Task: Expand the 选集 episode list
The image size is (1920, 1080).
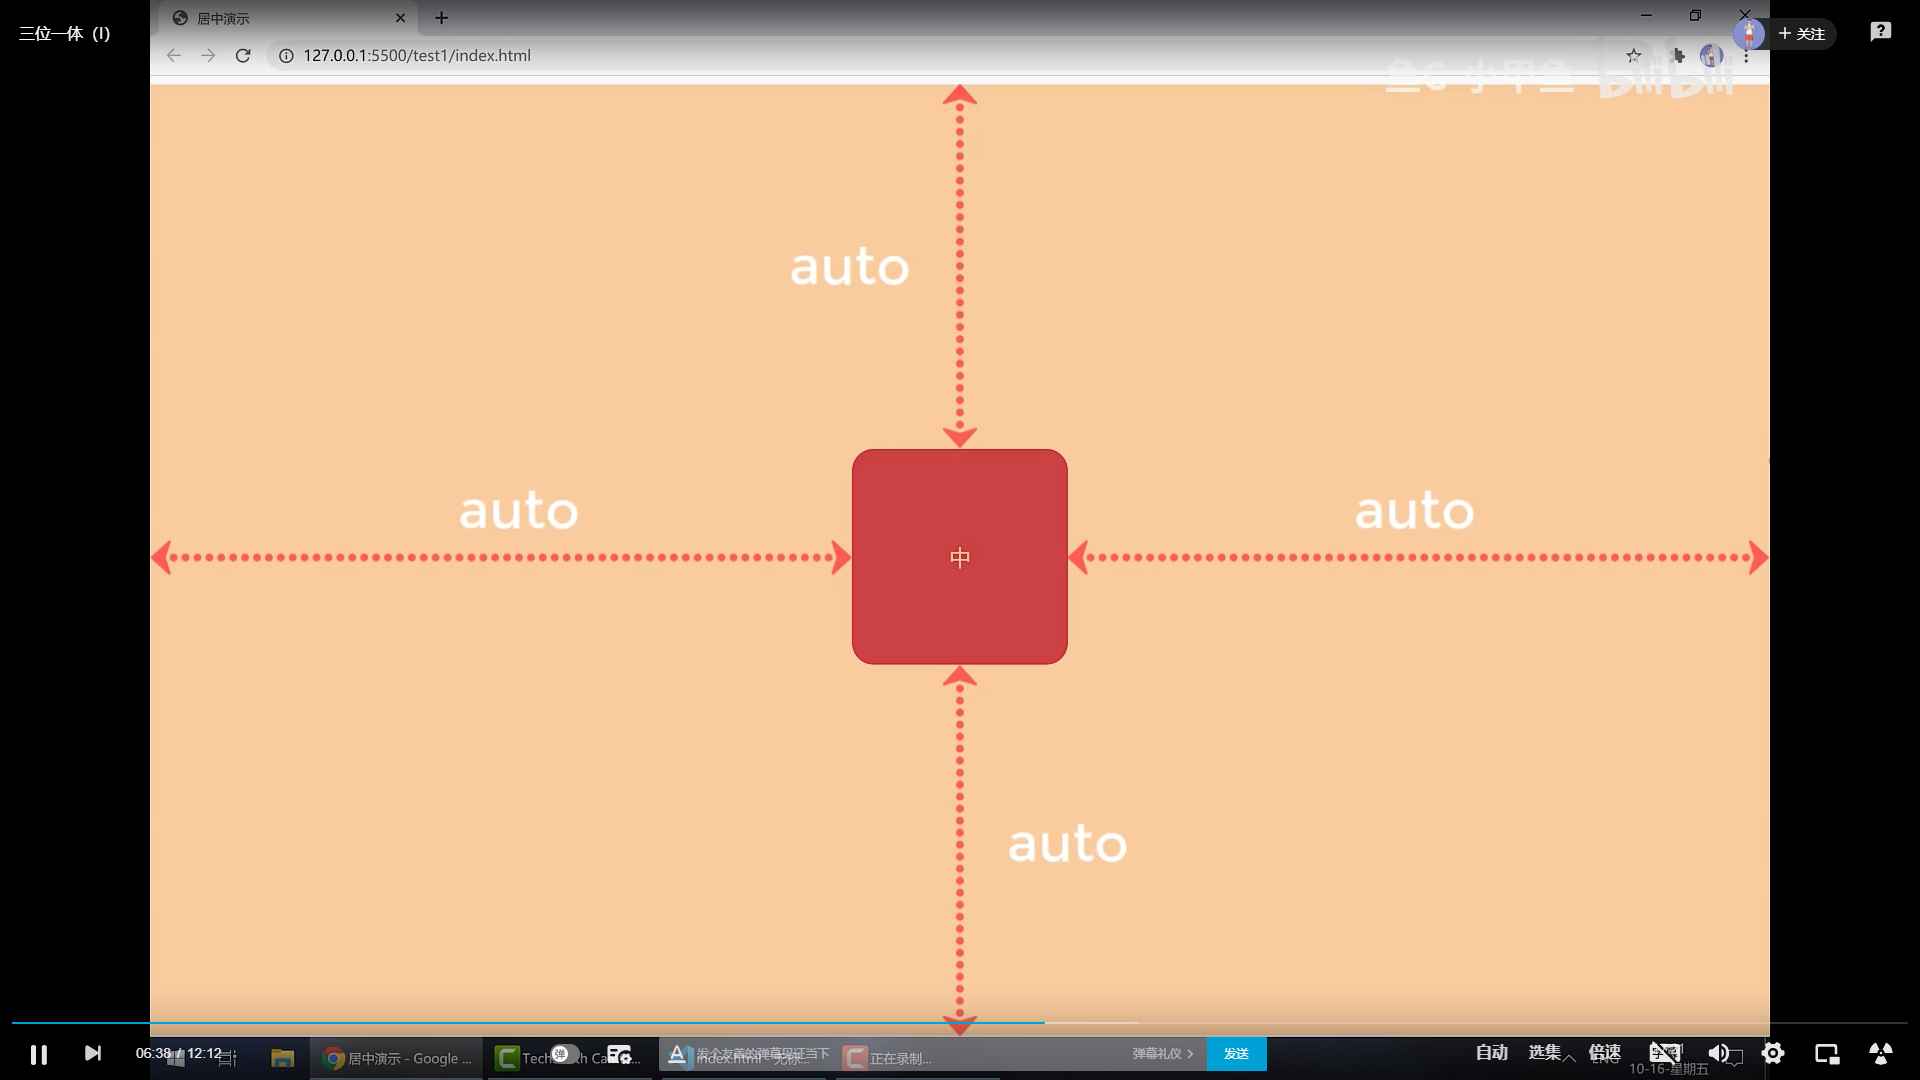Action: tap(1544, 1053)
